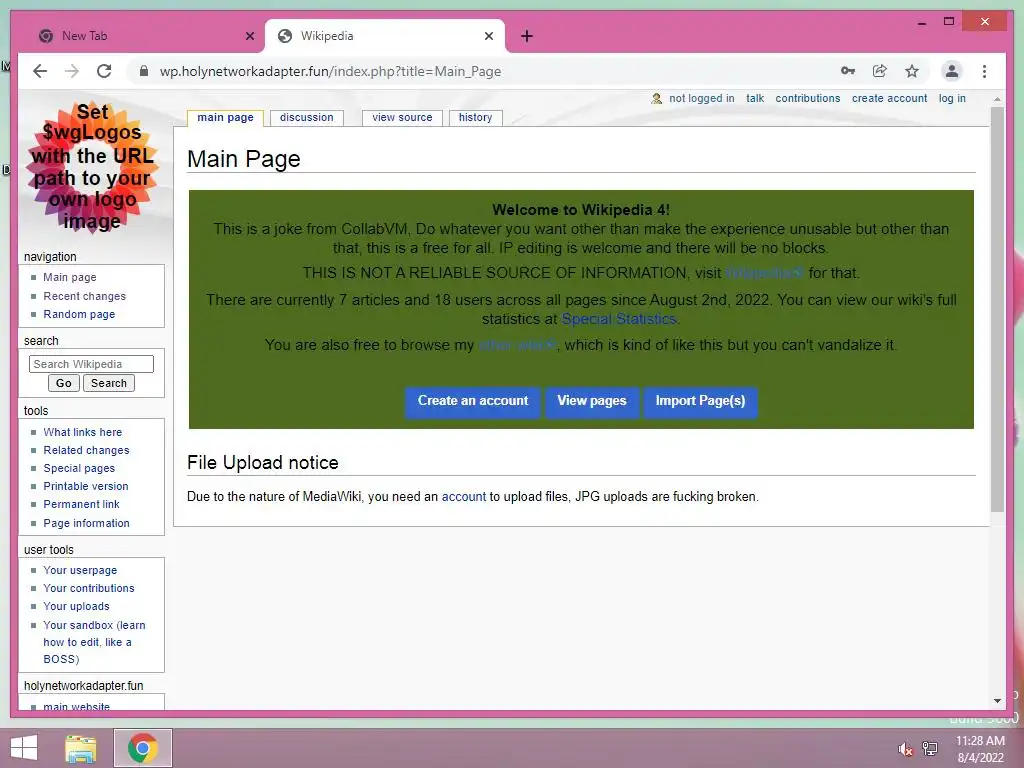Click the Search button in sidebar
The height and width of the screenshot is (768, 1024).
pos(108,383)
